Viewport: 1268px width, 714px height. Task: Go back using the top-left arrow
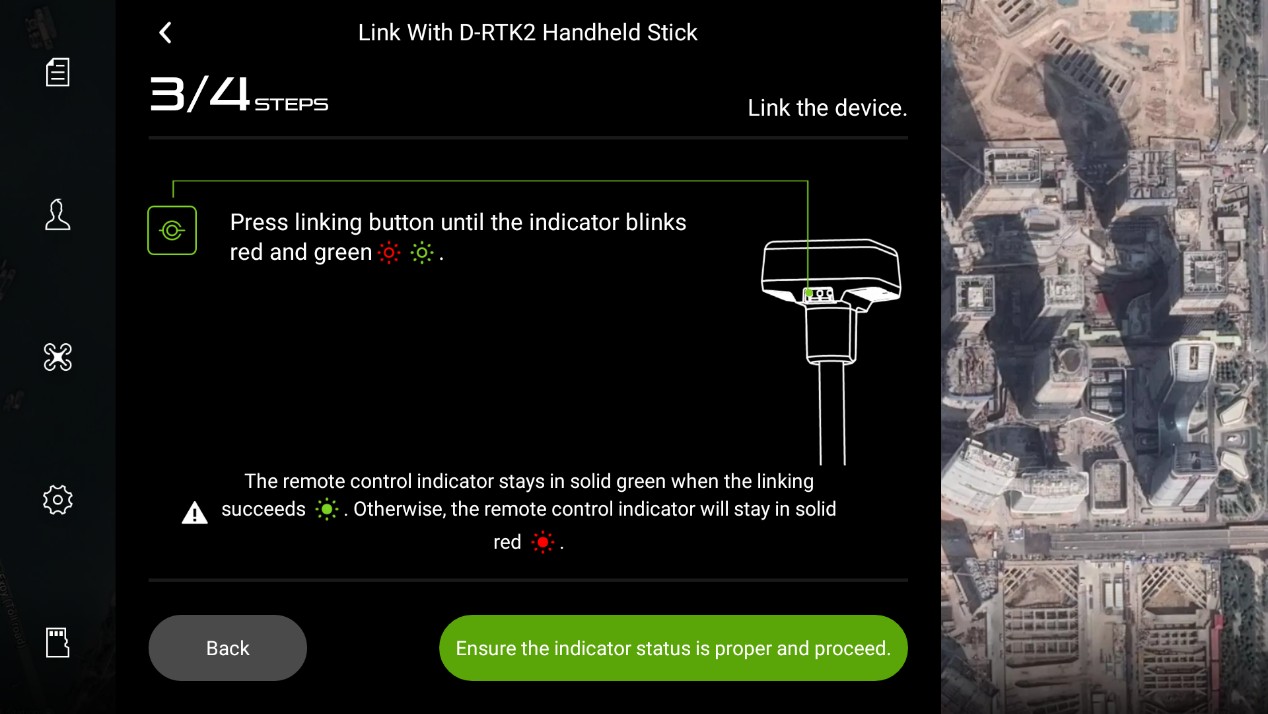click(x=165, y=33)
